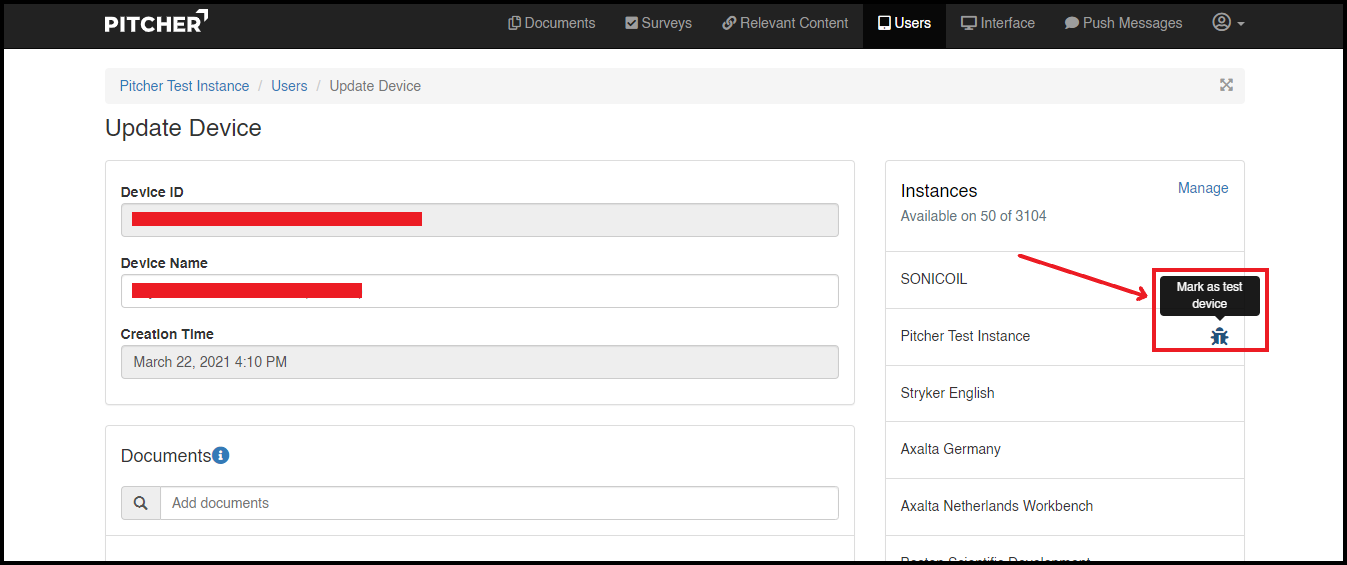This screenshot has width=1347, height=565.
Task: Click the search magnifier icon beside Add documents
Action: click(141, 503)
